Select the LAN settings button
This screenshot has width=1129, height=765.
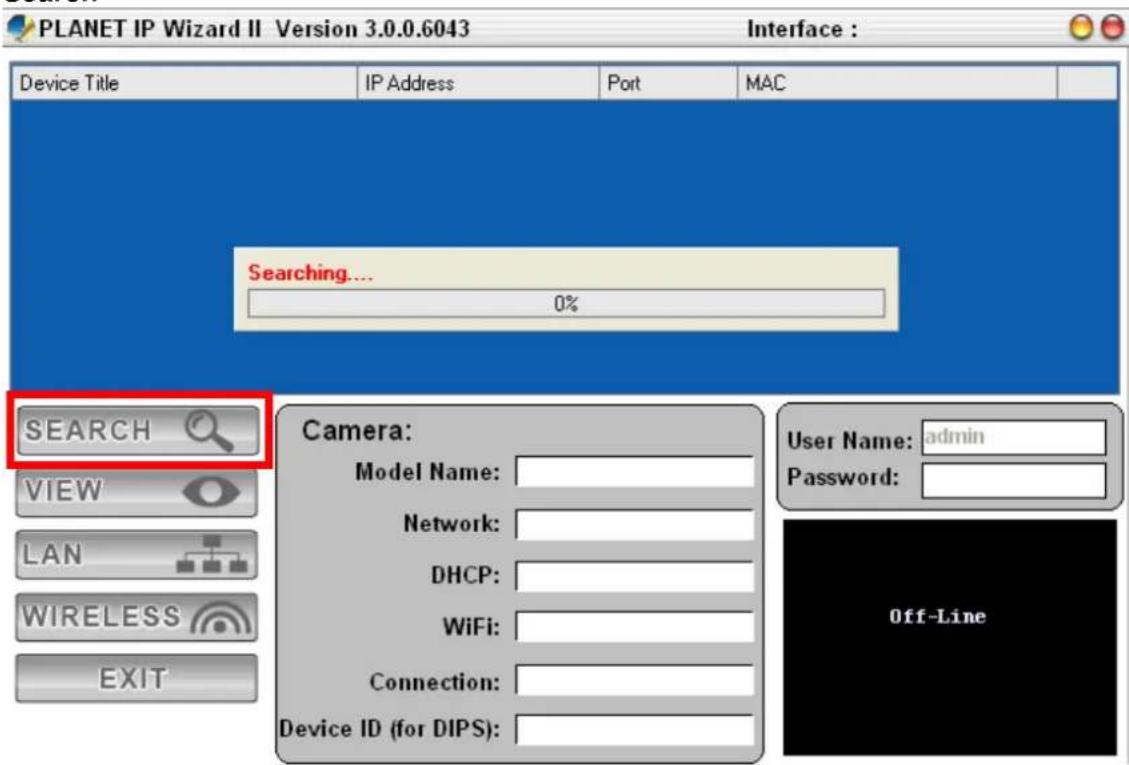tap(136, 555)
